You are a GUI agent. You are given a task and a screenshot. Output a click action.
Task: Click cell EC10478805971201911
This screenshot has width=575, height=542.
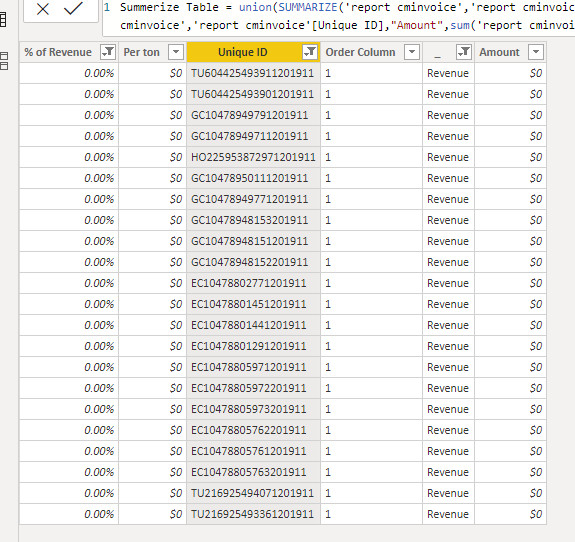coord(253,367)
